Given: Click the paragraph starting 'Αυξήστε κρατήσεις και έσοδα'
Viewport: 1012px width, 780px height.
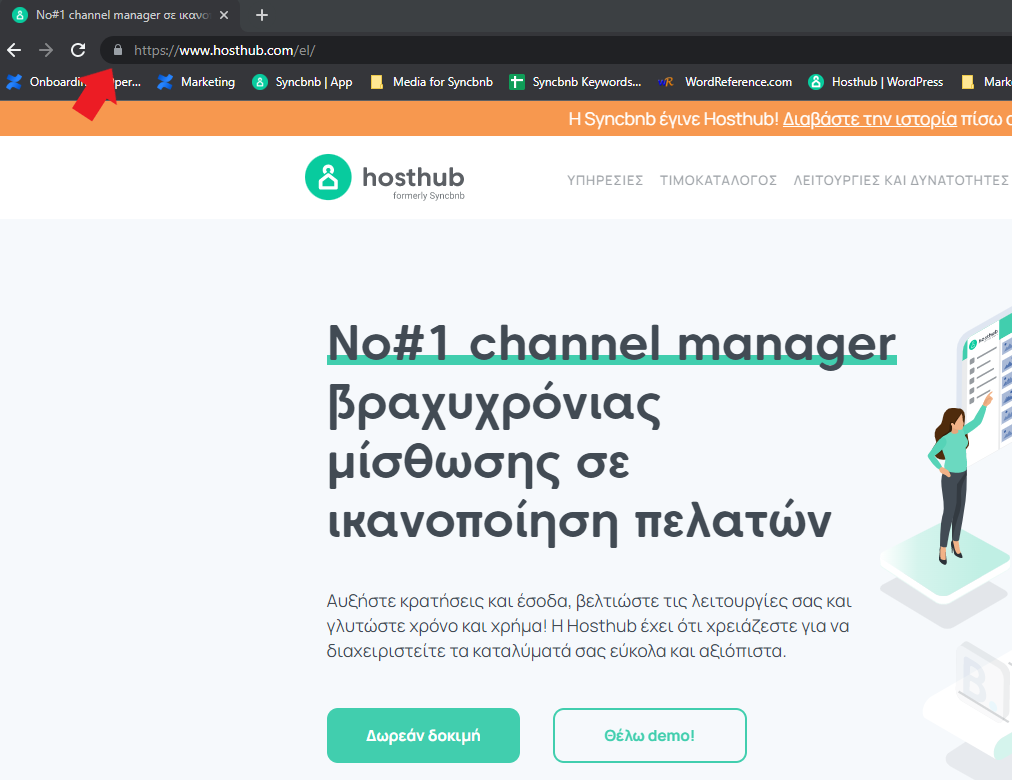Looking at the screenshot, I should (589, 626).
